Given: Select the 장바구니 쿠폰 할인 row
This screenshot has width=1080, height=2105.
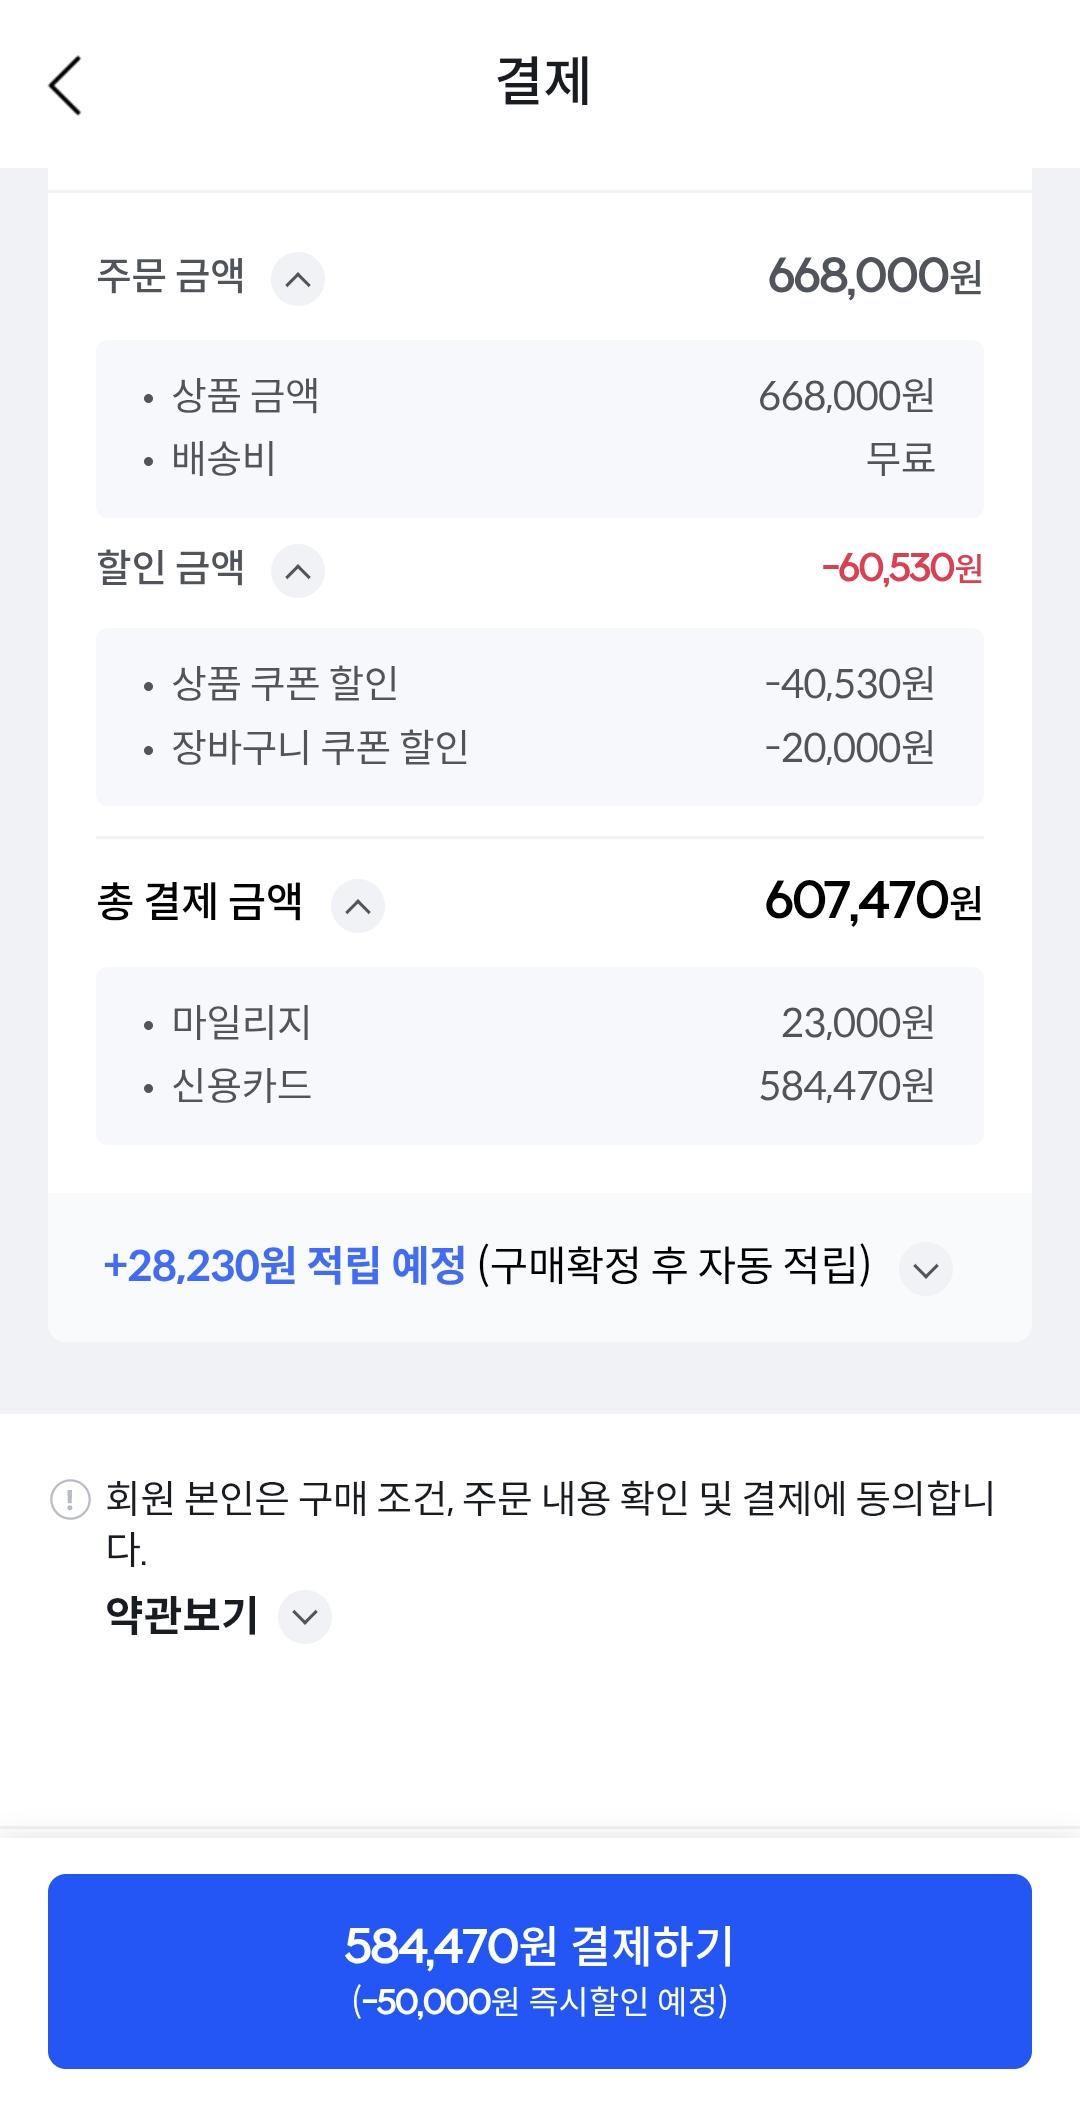Looking at the screenshot, I should tap(540, 748).
